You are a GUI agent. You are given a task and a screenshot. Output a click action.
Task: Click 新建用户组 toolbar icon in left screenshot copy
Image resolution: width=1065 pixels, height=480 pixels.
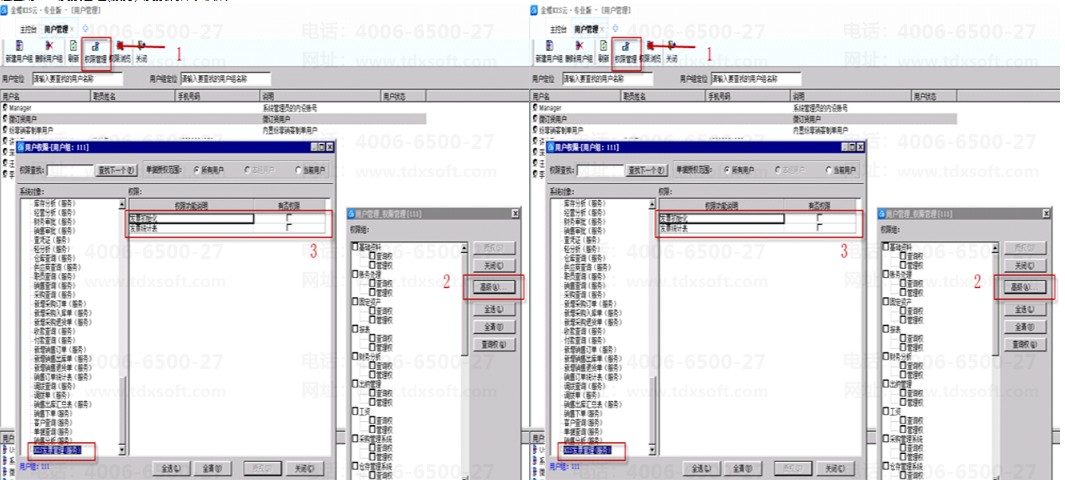point(19,52)
